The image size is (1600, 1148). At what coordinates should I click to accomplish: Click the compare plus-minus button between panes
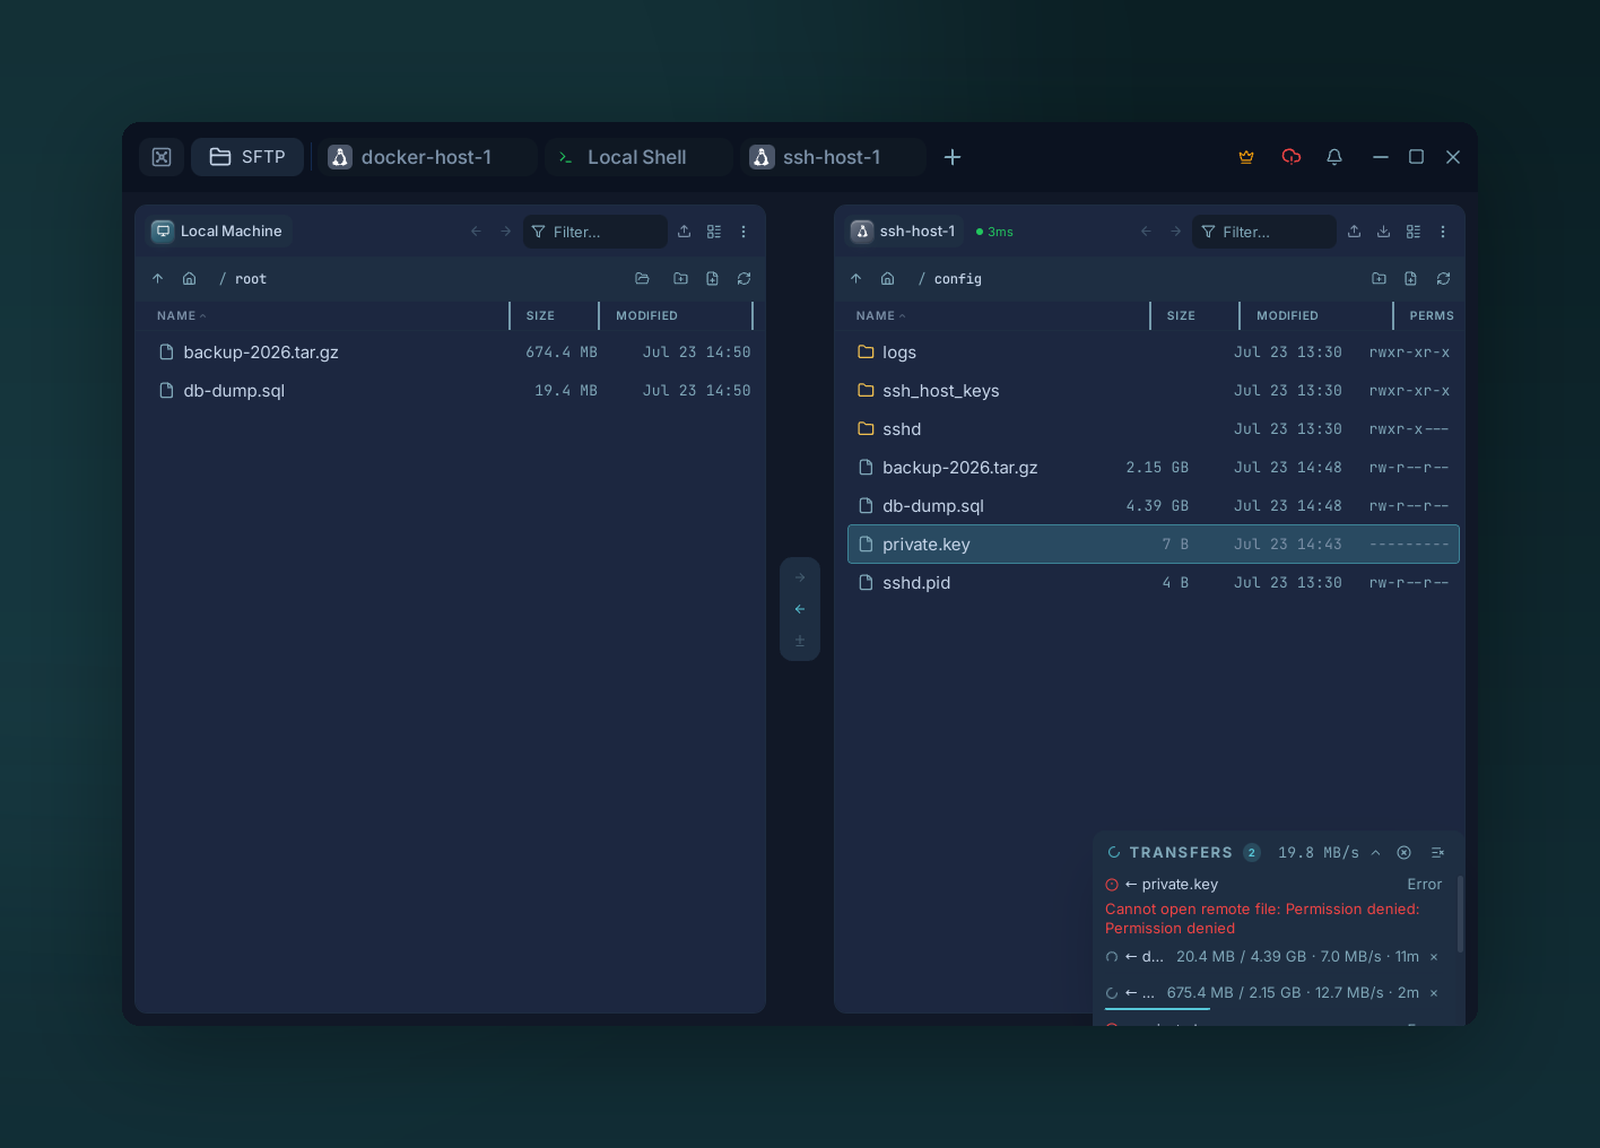[800, 641]
